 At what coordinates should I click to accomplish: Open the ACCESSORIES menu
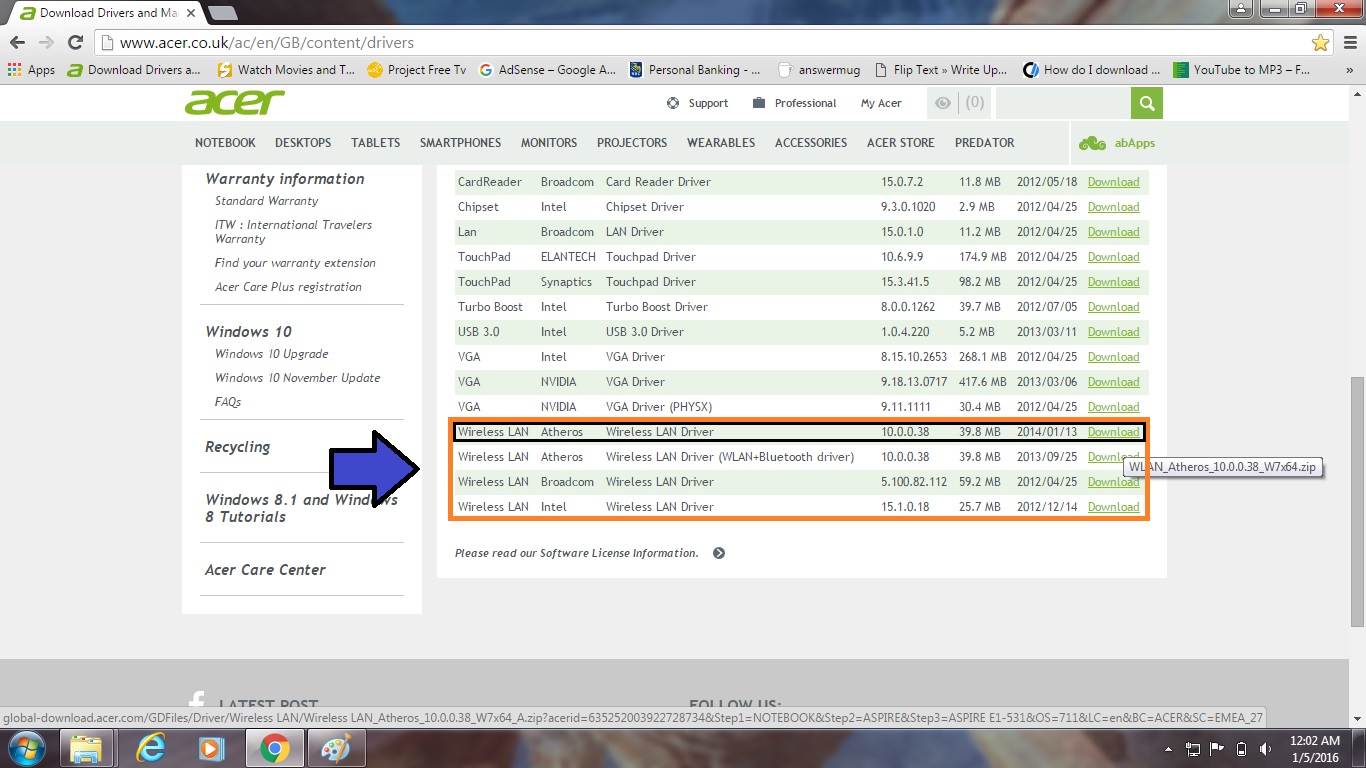click(811, 143)
